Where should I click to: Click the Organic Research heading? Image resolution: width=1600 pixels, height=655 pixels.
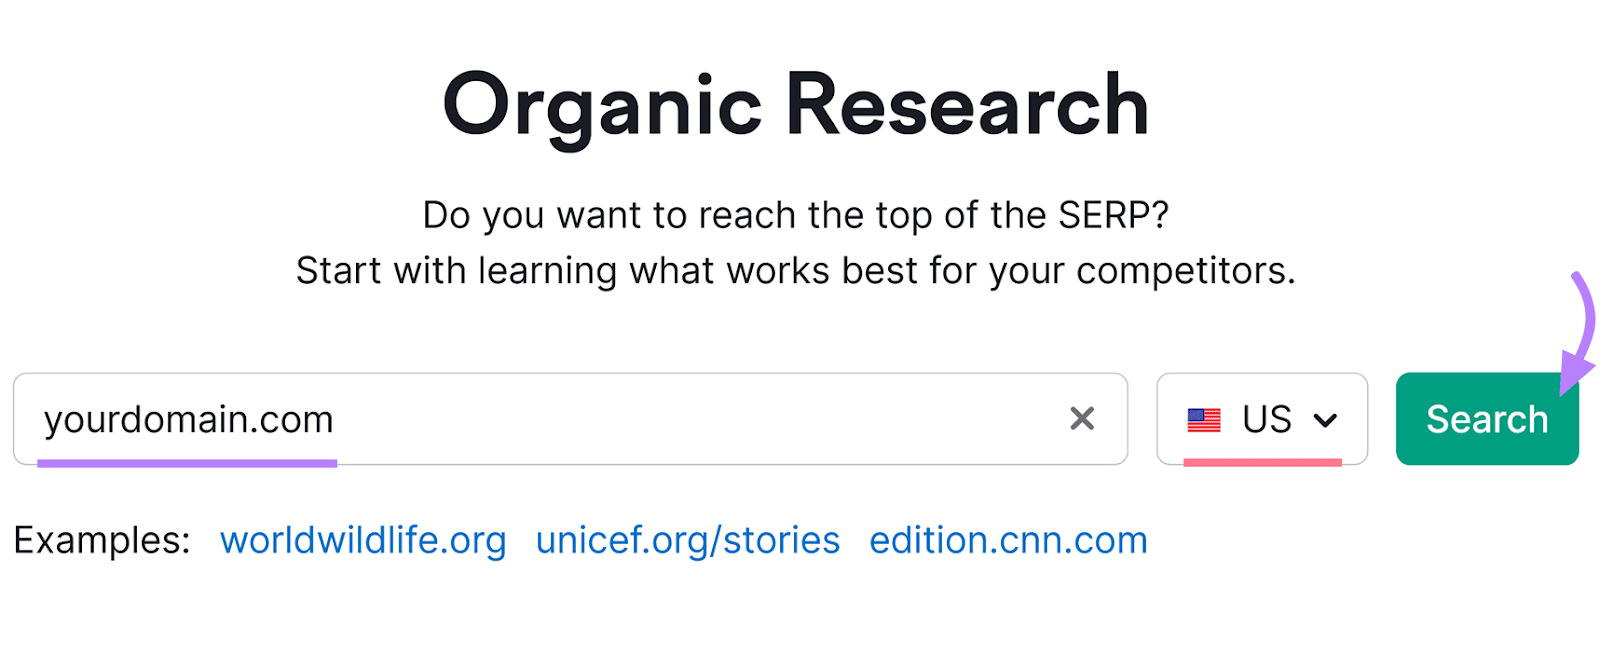coord(797,103)
